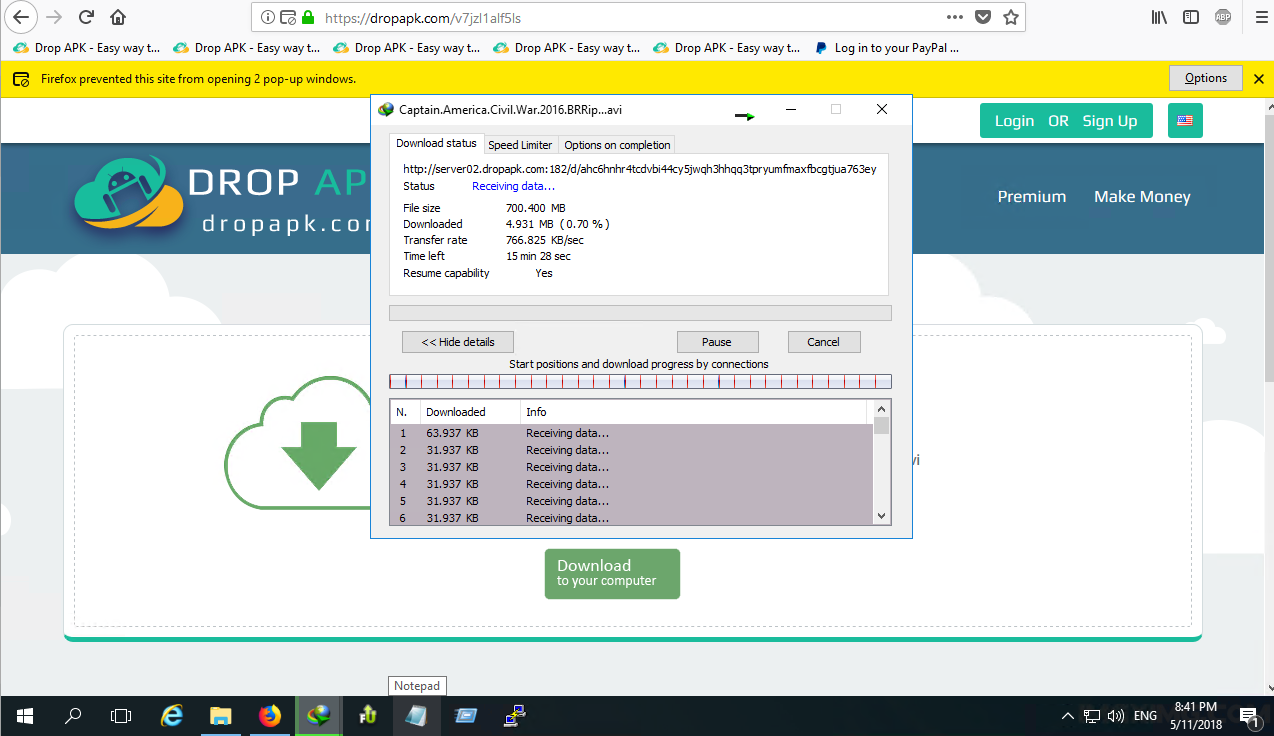Click the server02.dropapk.com download URL text

(x=640, y=169)
